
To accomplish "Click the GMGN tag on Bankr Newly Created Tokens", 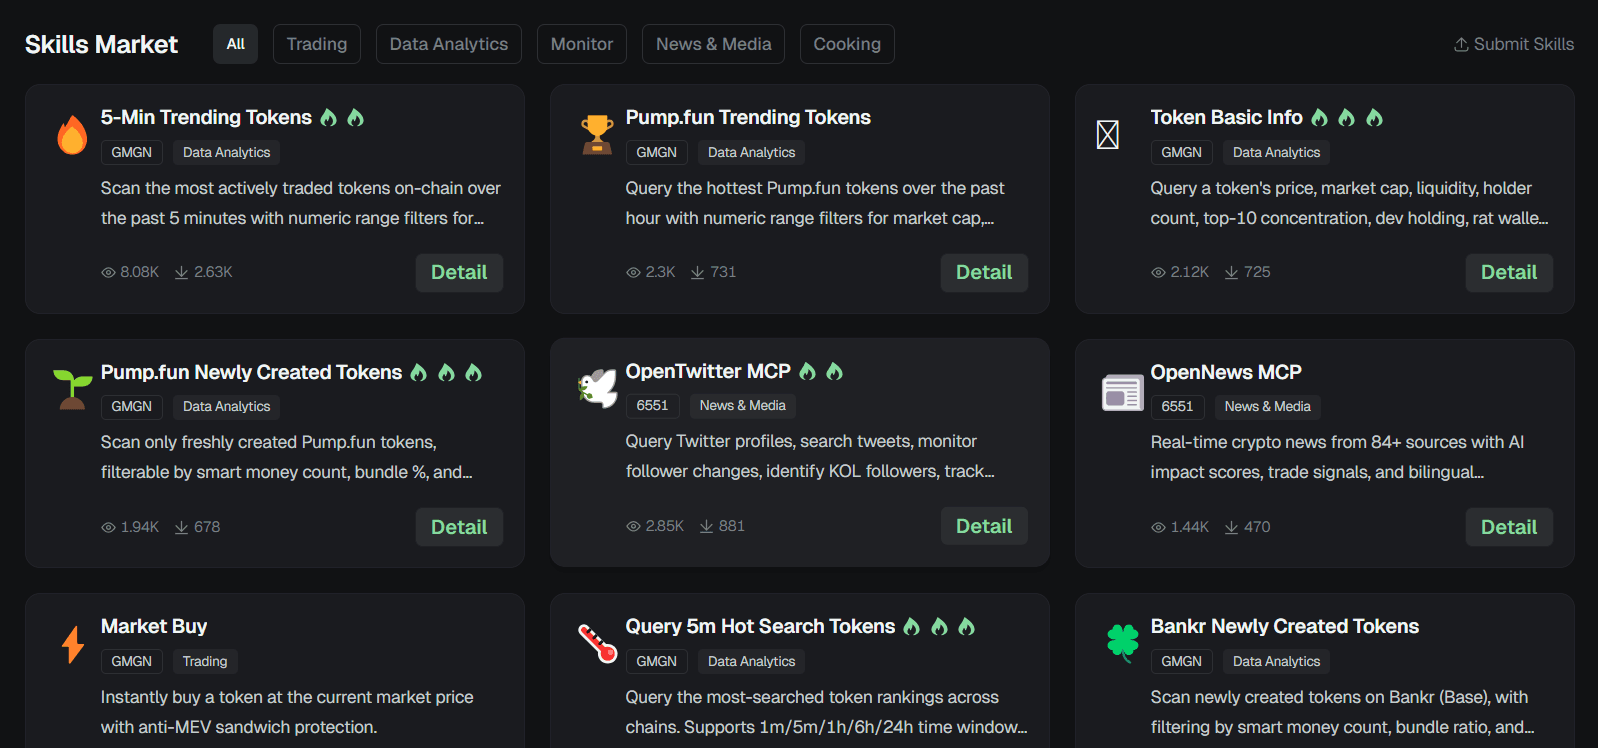I will tap(1182, 662).
